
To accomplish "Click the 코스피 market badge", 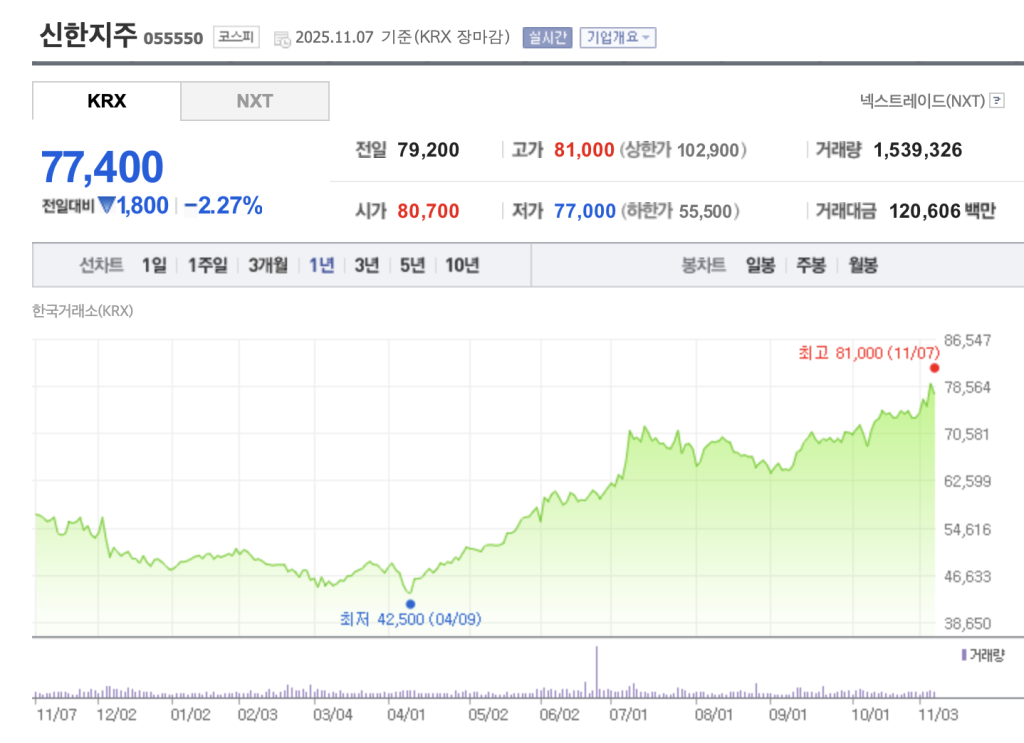I will pyautogui.click(x=236, y=38).
